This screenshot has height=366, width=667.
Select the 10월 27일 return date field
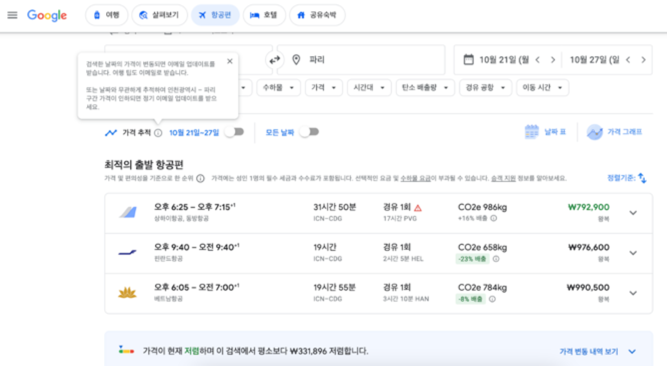pyautogui.click(x=594, y=60)
